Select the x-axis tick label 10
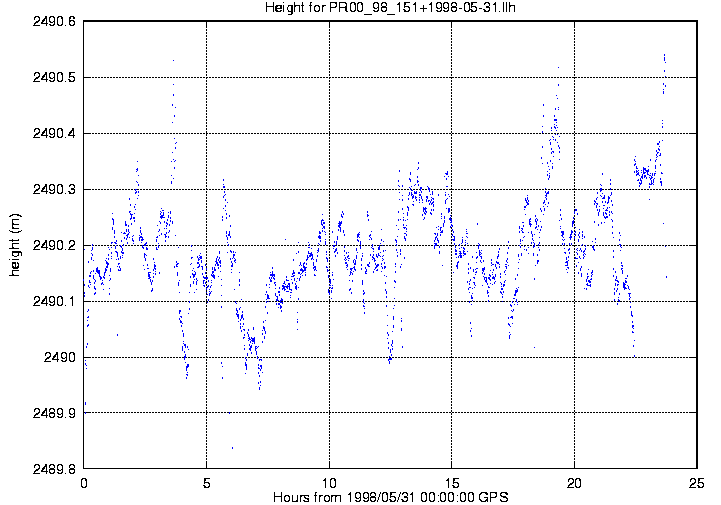The width and height of the screenshot is (721, 505). point(329,482)
